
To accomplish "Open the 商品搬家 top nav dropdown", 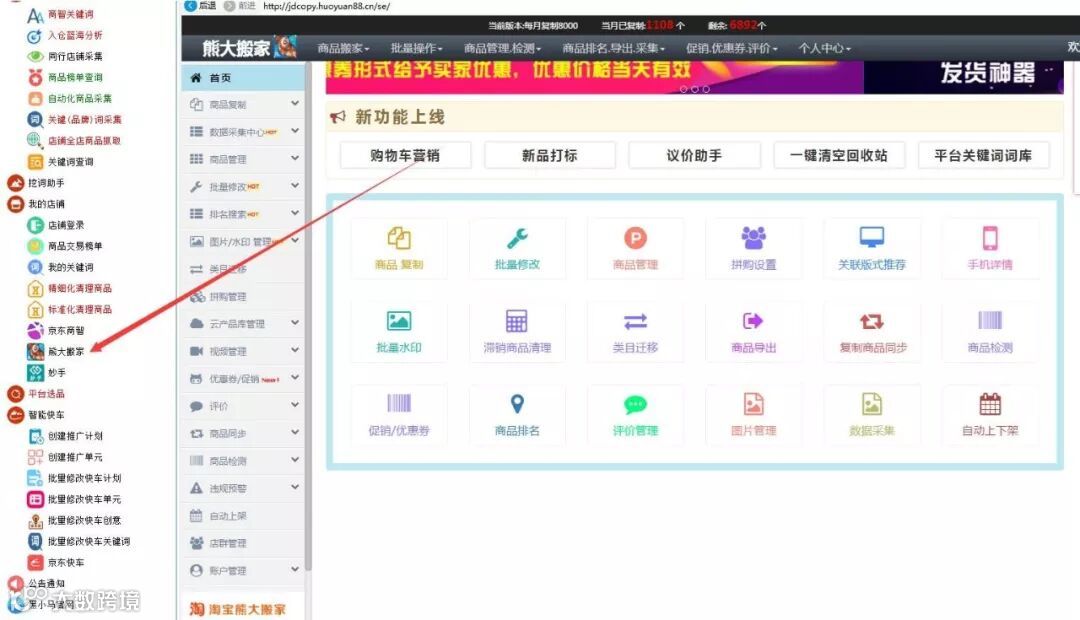I will pyautogui.click(x=343, y=48).
